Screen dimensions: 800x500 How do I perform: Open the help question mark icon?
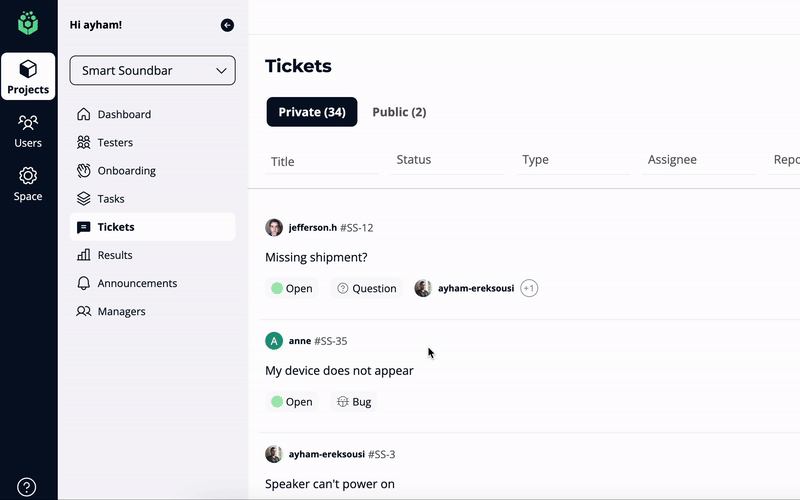27,487
